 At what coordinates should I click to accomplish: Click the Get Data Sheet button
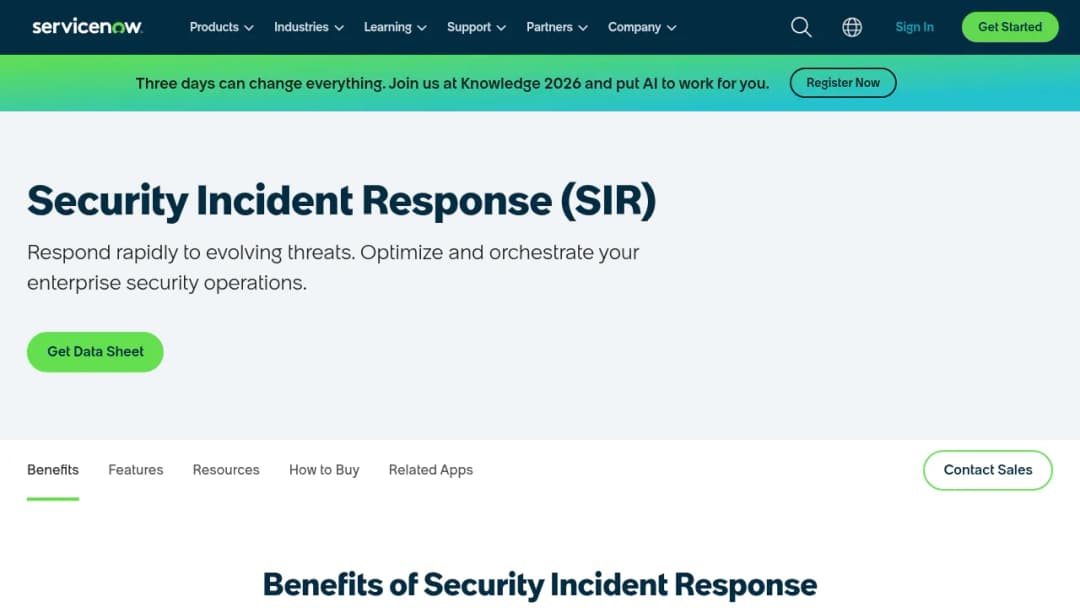tap(95, 352)
